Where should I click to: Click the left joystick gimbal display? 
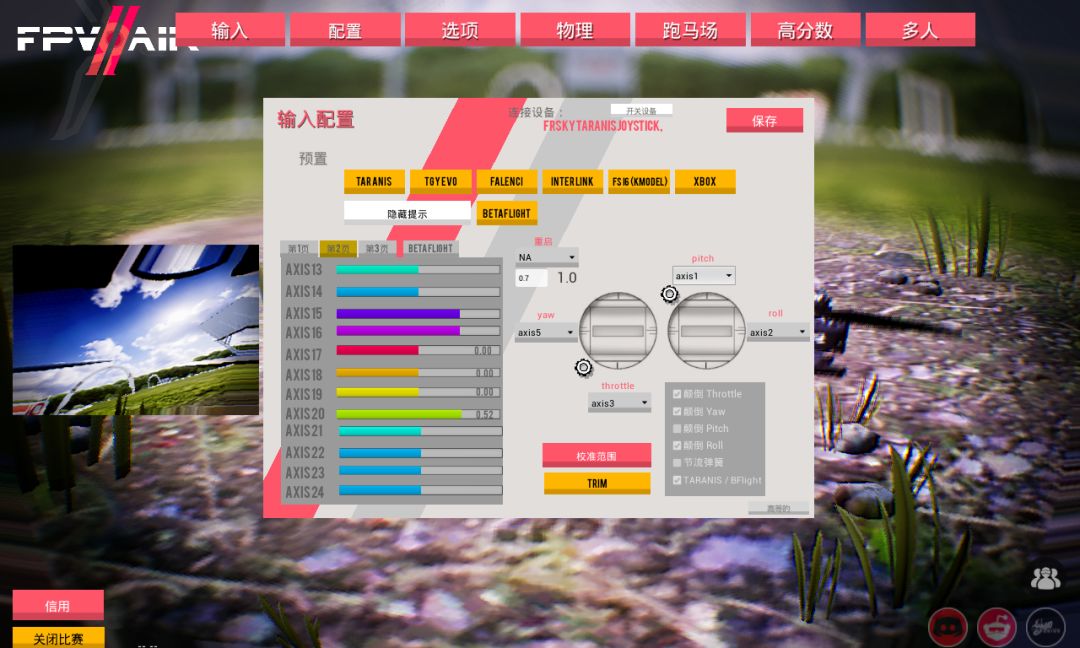(618, 331)
